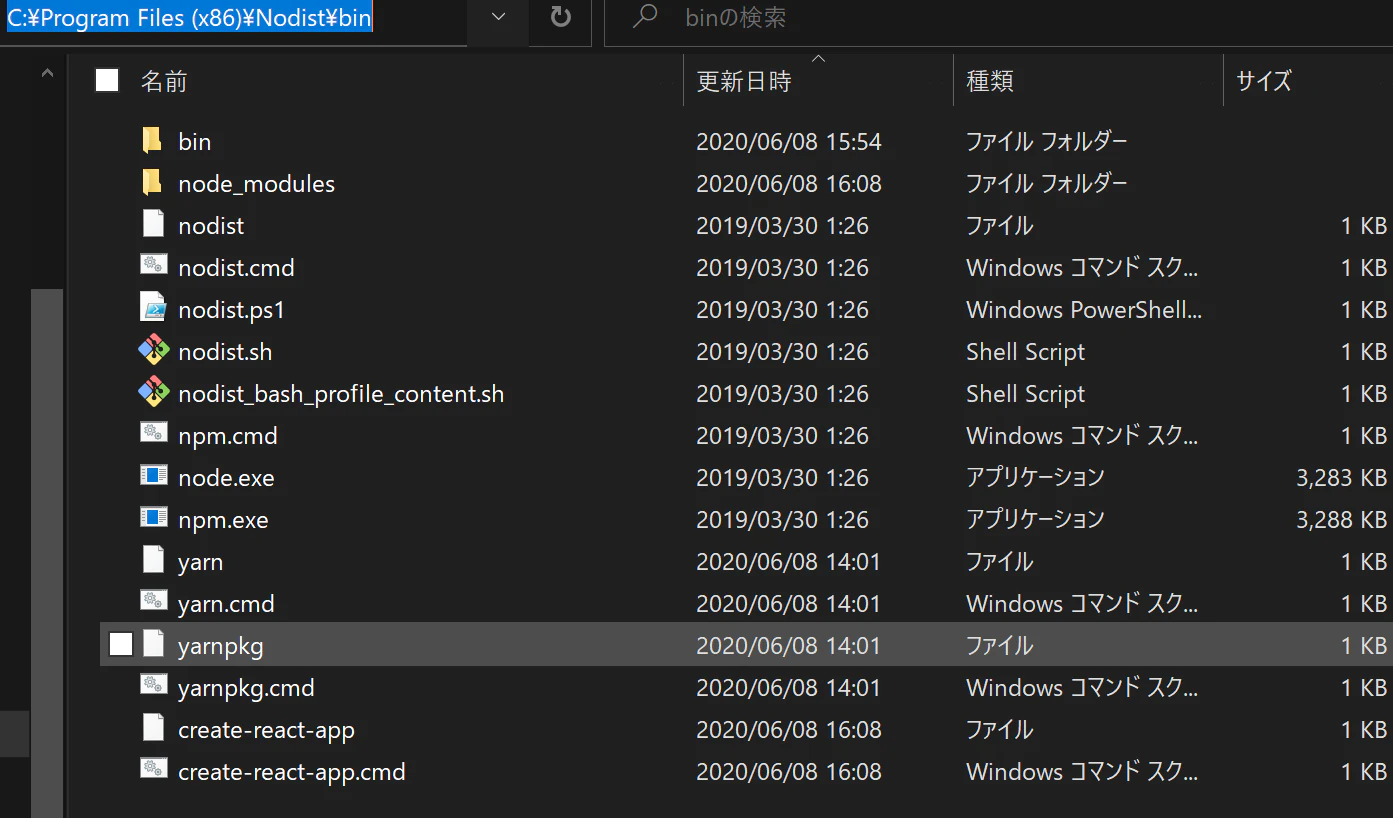Click the gear icon beside yarn.cmd

click(x=153, y=603)
